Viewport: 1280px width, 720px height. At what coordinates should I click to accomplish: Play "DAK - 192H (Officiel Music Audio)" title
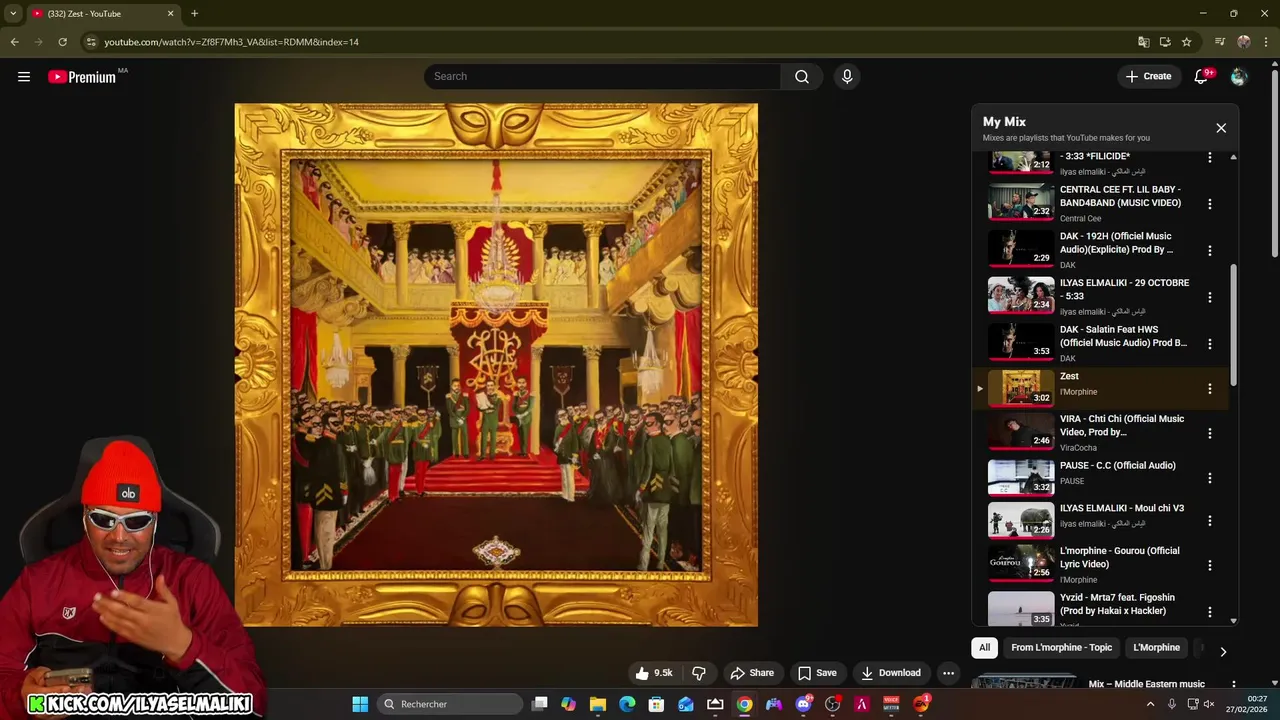tap(1116, 243)
